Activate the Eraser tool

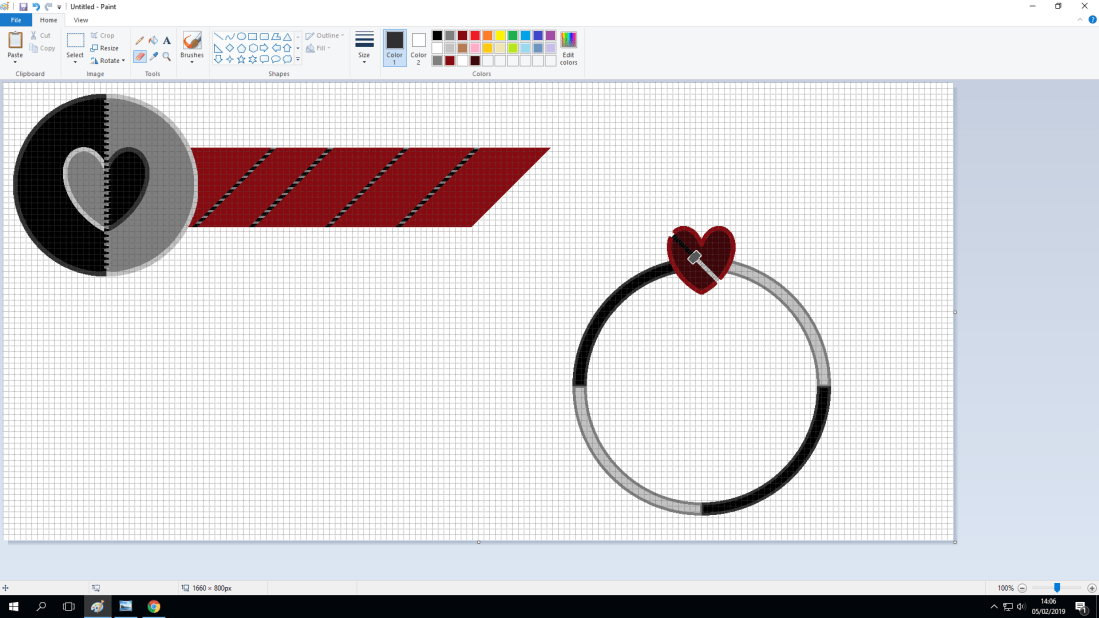[140, 57]
